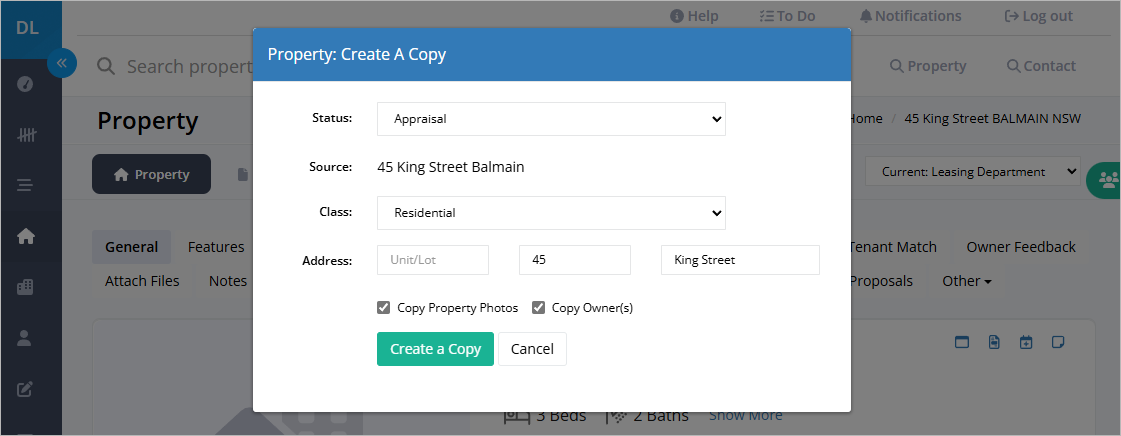The height and width of the screenshot is (436, 1121).
Task: Click the Search property input box
Action: point(190,66)
